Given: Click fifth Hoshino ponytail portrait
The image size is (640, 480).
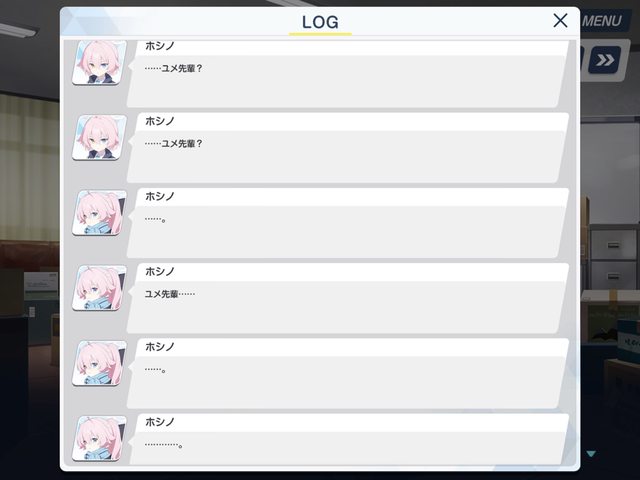Looking at the screenshot, I should [99, 363].
